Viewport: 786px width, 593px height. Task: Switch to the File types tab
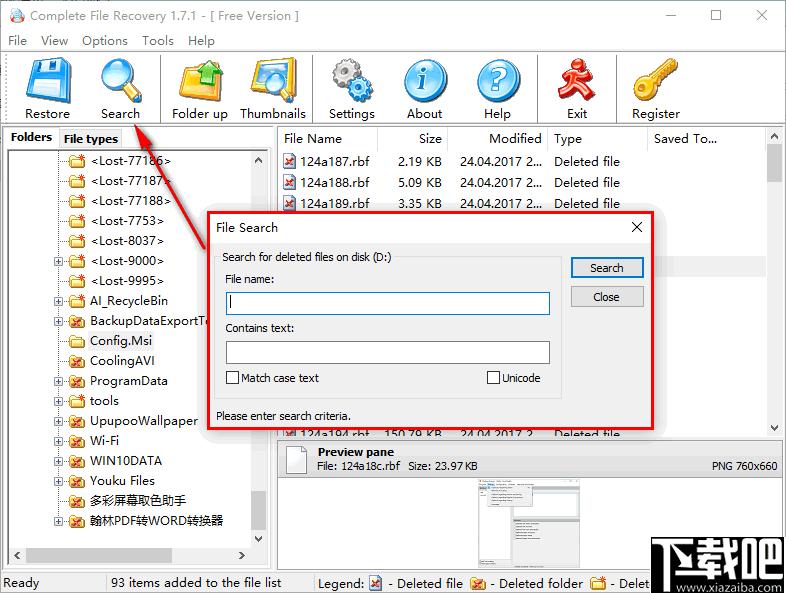point(91,139)
